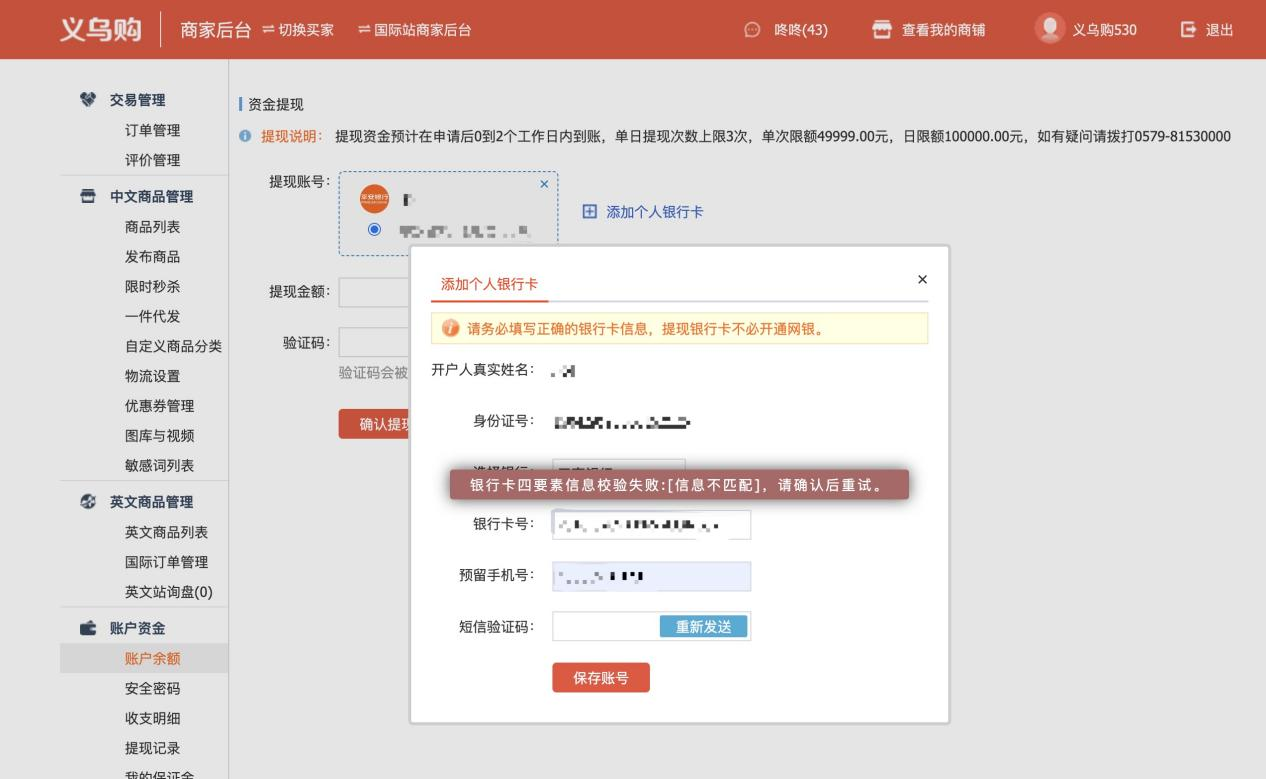Click the 英文商品管理 globe icon
Image resolution: width=1266 pixels, height=779 pixels.
(86, 502)
